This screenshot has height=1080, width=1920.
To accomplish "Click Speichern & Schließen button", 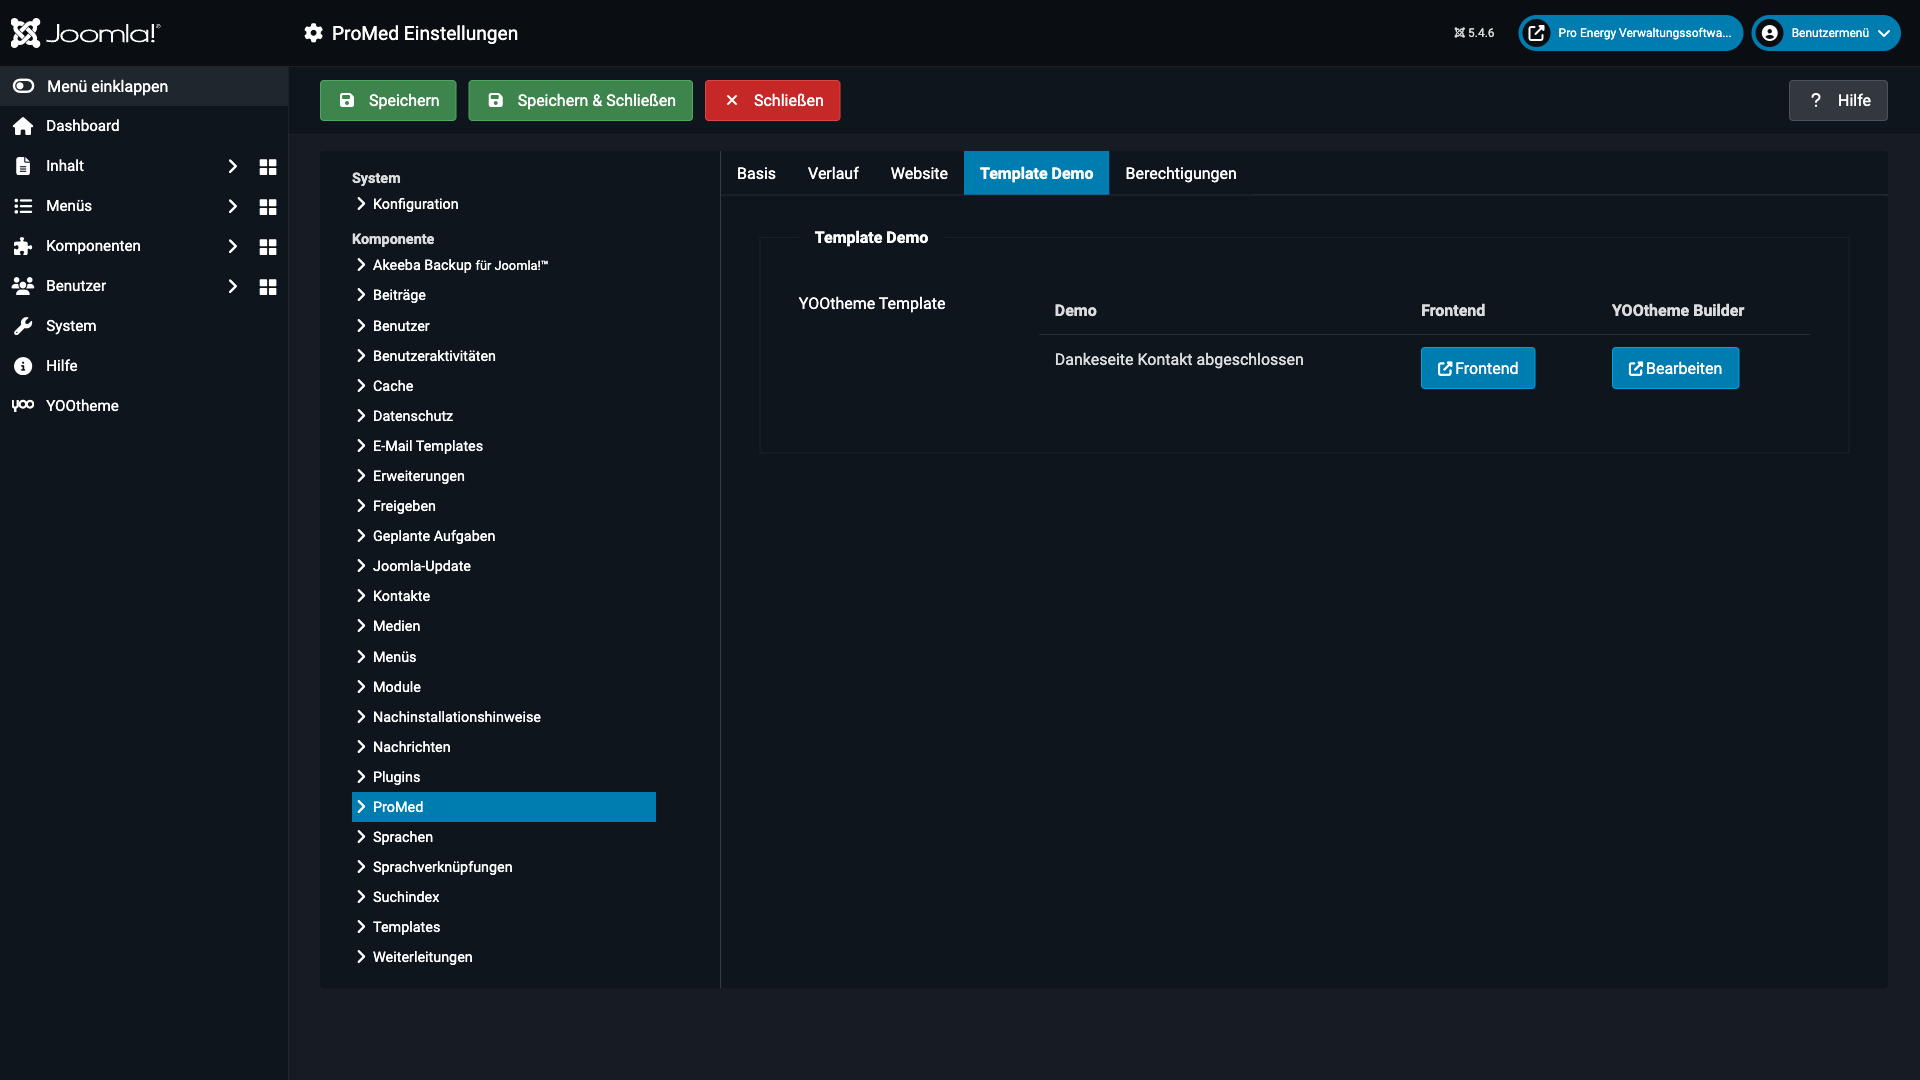I will [580, 100].
